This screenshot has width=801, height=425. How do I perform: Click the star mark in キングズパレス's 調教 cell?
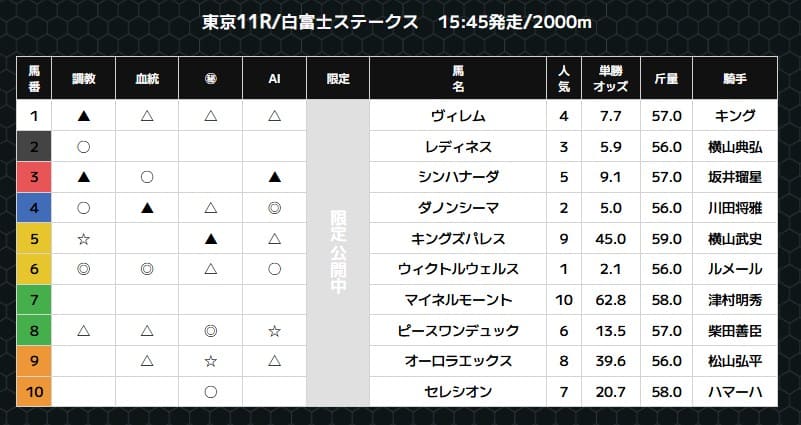(x=84, y=239)
